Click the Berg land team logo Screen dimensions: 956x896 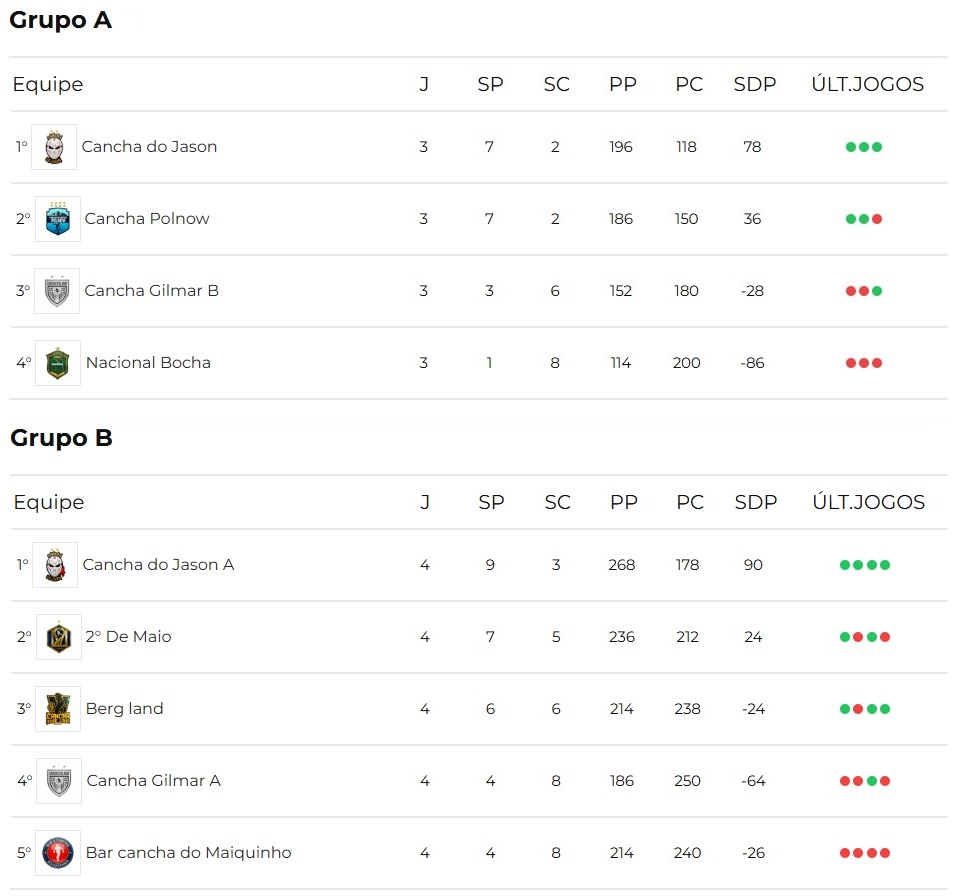pyautogui.click(x=59, y=709)
